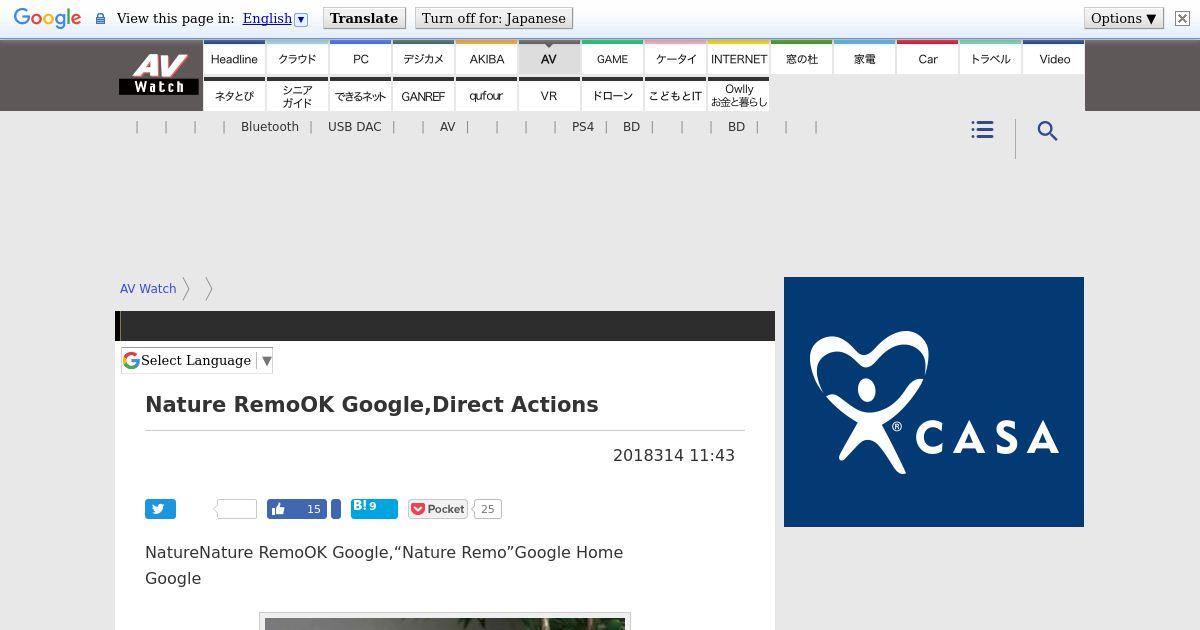Click the padlock icon in the translate bar

point(100,18)
